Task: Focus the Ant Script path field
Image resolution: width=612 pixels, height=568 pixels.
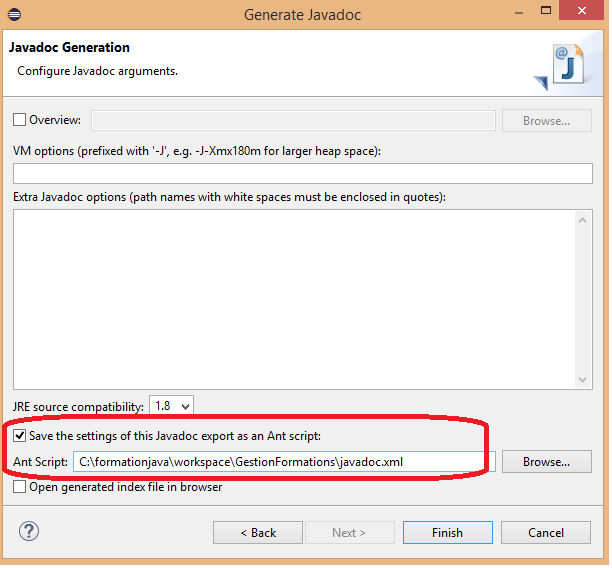Action: [x=285, y=462]
